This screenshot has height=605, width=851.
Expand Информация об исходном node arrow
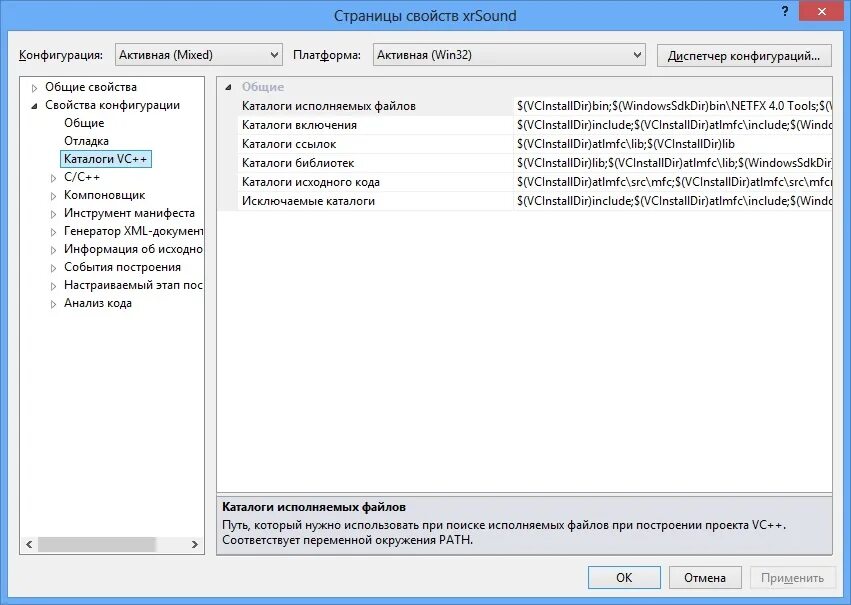(x=53, y=250)
